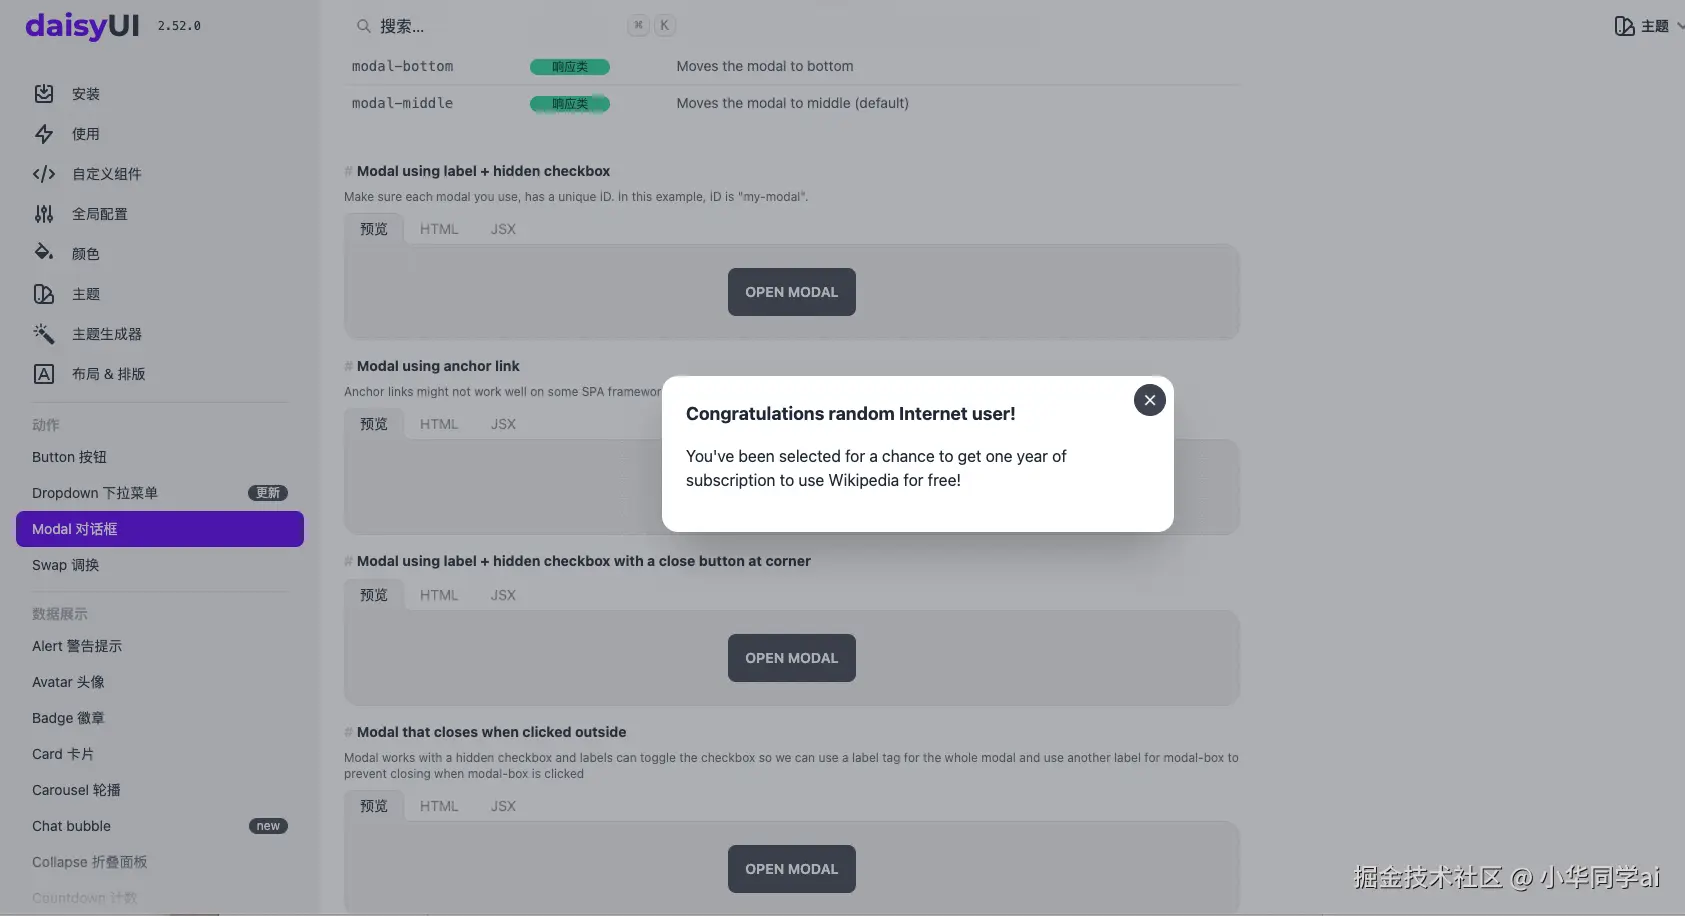Click the paint bucket colors icon
The height and width of the screenshot is (916, 1685).
point(44,252)
